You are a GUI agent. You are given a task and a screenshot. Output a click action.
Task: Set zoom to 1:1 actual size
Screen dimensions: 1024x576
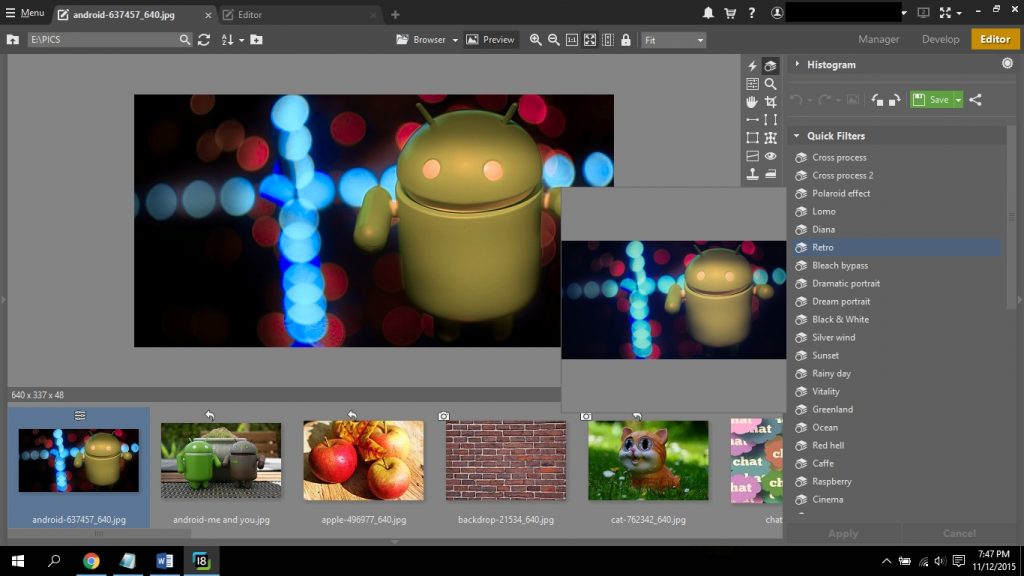click(x=572, y=40)
